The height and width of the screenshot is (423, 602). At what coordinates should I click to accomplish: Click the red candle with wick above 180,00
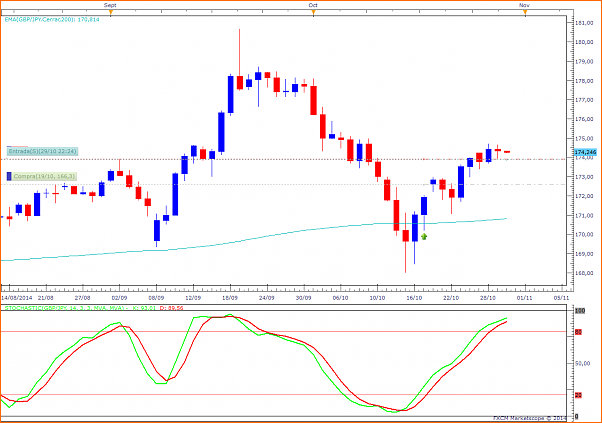pos(240,83)
